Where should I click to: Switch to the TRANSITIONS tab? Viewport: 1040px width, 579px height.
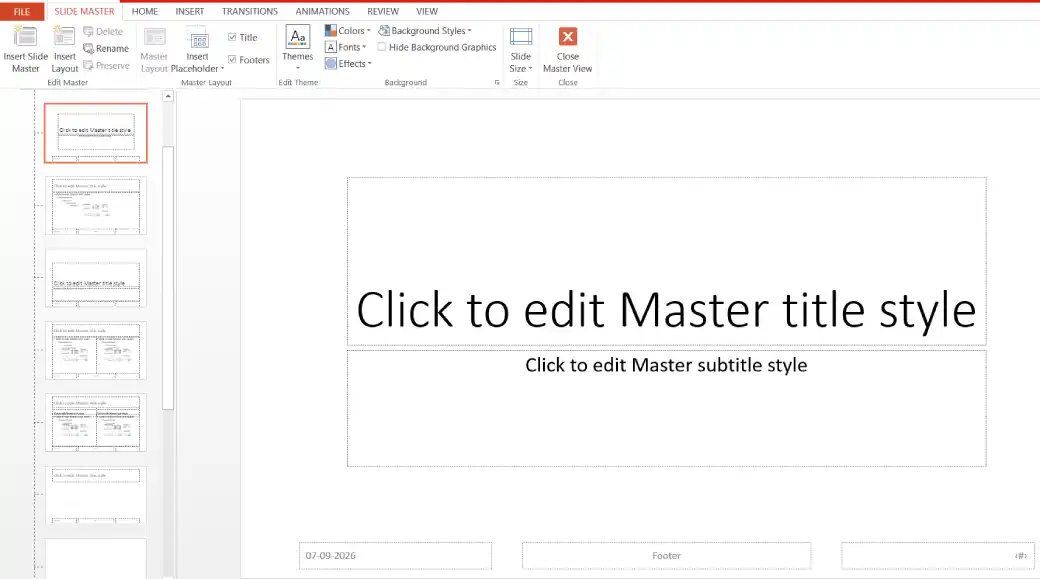(x=249, y=11)
